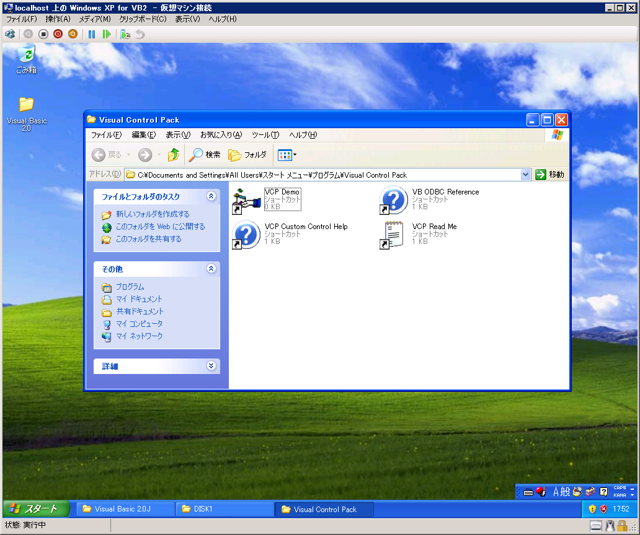
Task: Take a snapshot using the toolbar icon
Action: pos(125,34)
